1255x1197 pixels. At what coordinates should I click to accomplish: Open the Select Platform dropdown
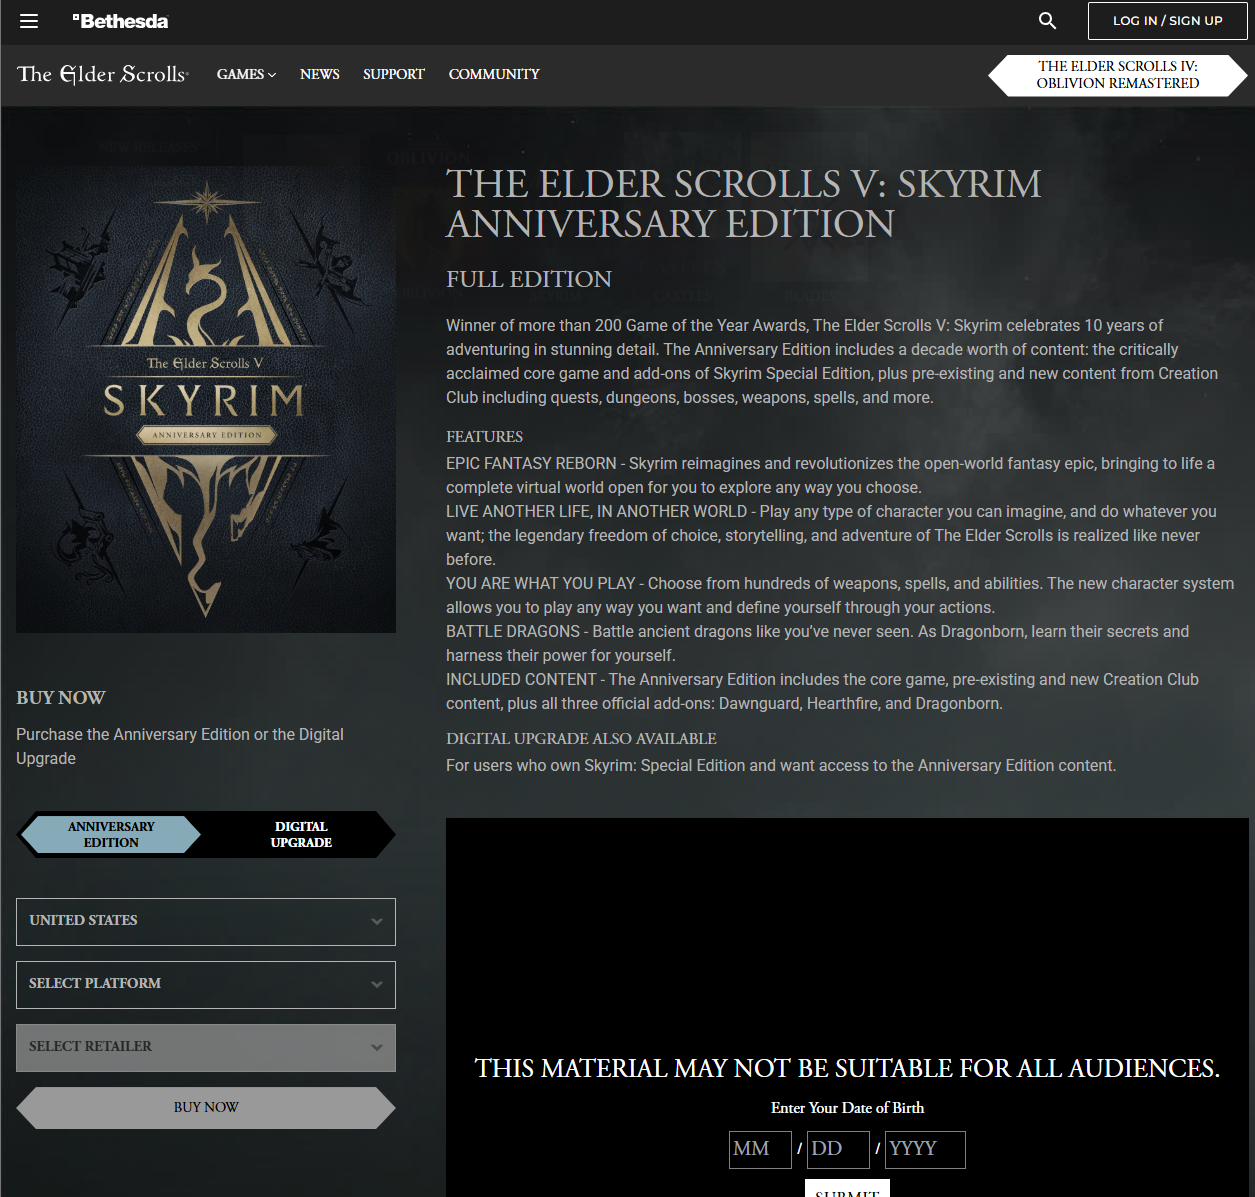pyautogui.click(x=206, y=985)
